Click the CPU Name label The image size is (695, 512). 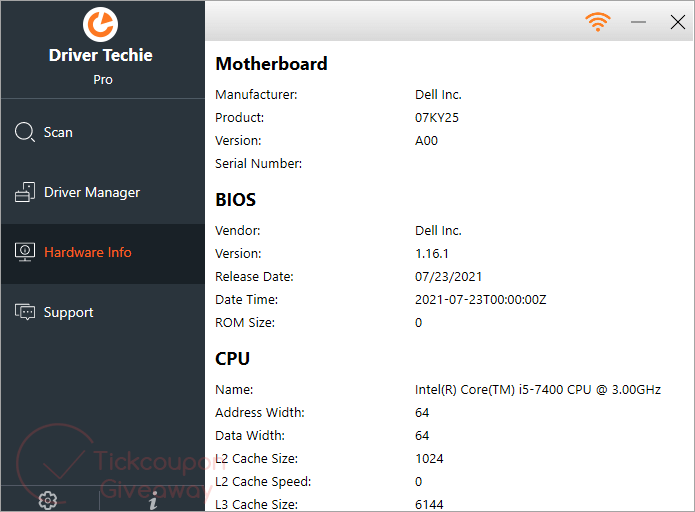tap(234, 390)
